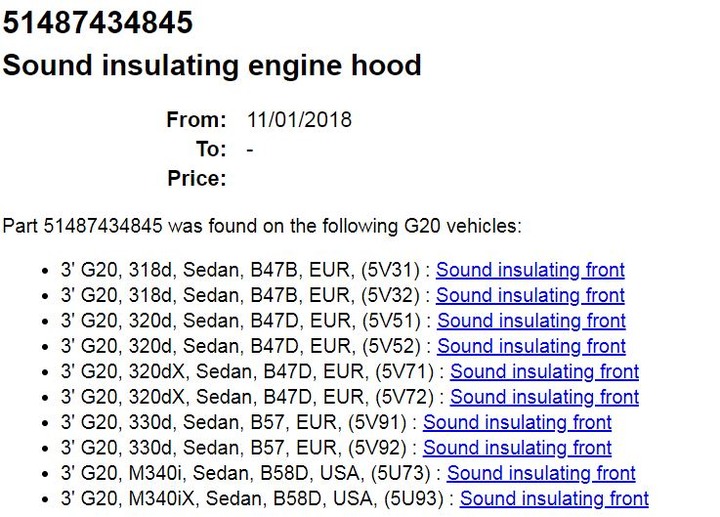Viewport: 720px width, 517px height.
Task: Open Sound insulating front link for M340iX 5U93
Action: point(554,499)
